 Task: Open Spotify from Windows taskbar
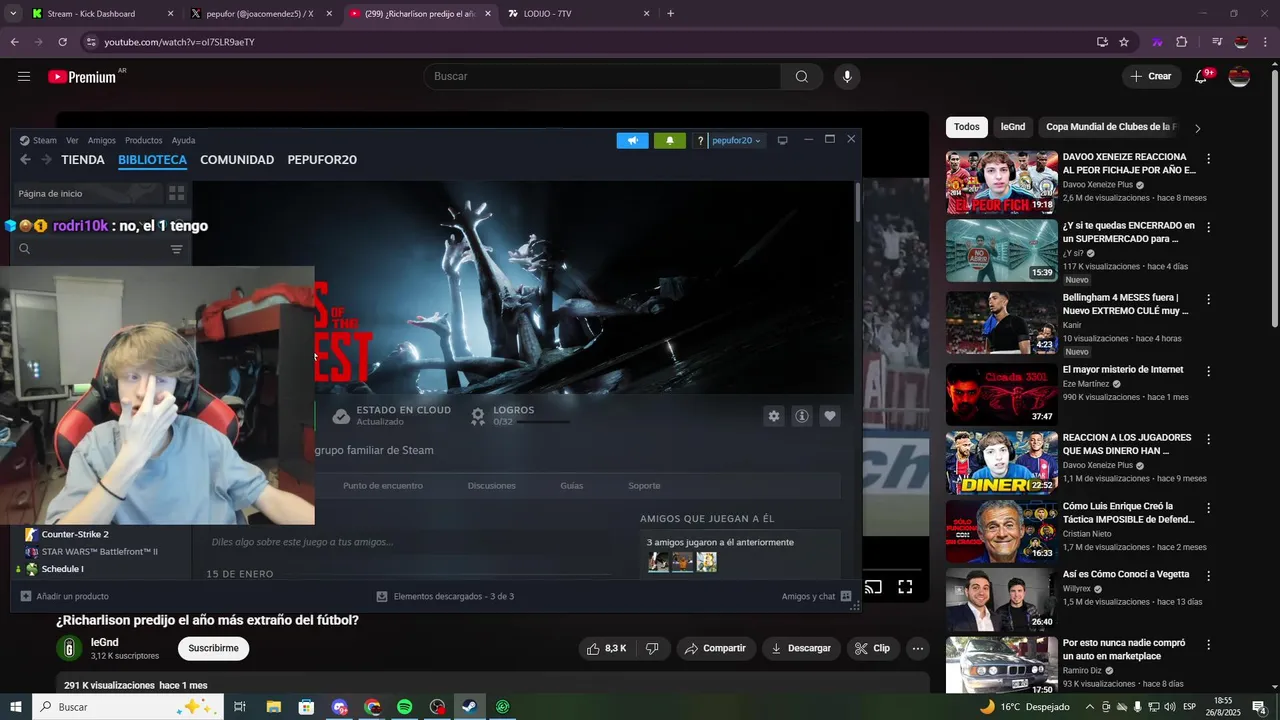point(404,707)
